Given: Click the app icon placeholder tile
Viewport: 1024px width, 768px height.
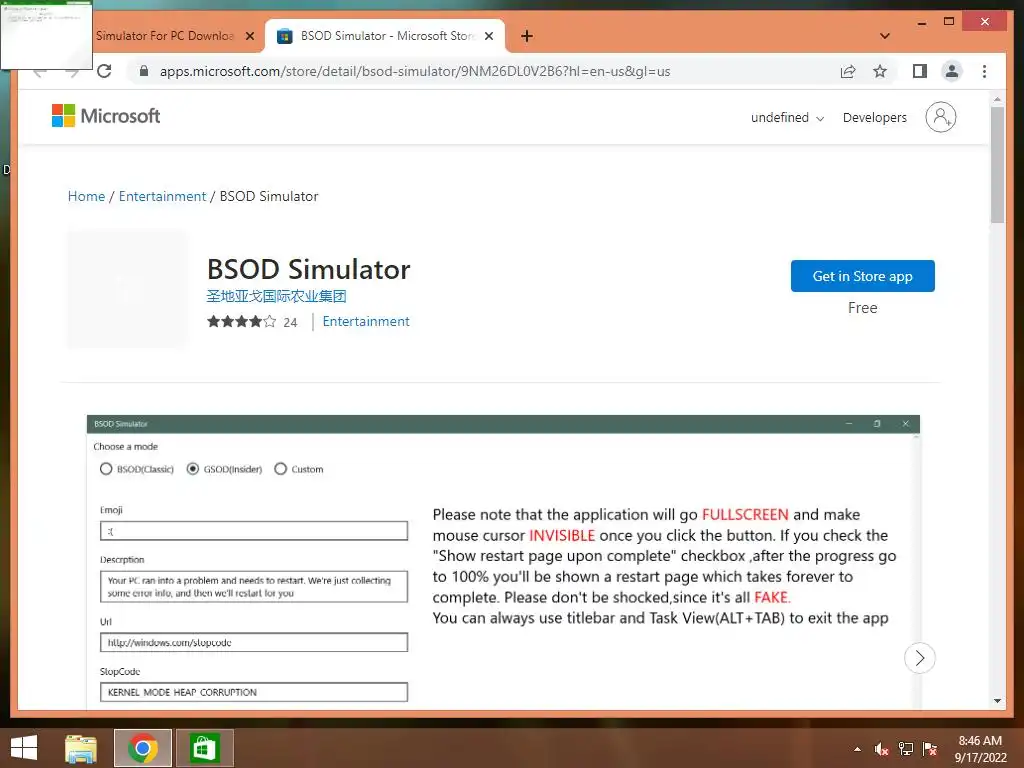Looking at the screenshot, I should (x=127, y=289).
